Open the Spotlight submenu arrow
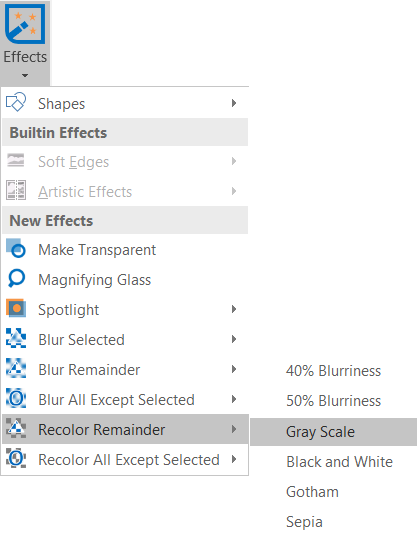 pyautogui.click(x=234, y=309)
